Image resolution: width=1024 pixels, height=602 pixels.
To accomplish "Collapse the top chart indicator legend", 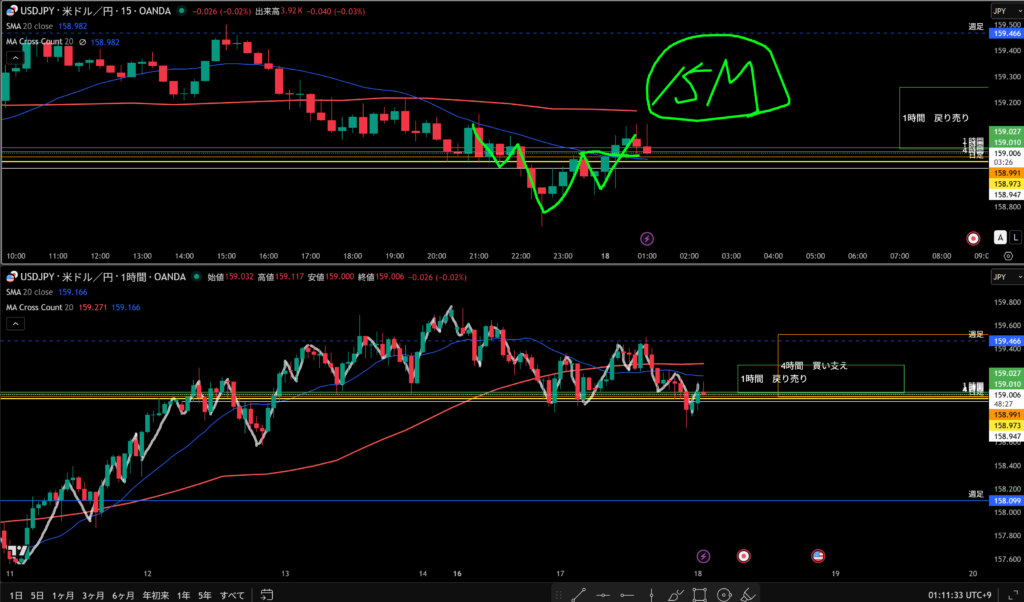I will pyautogui.click(x=15, y=59).
